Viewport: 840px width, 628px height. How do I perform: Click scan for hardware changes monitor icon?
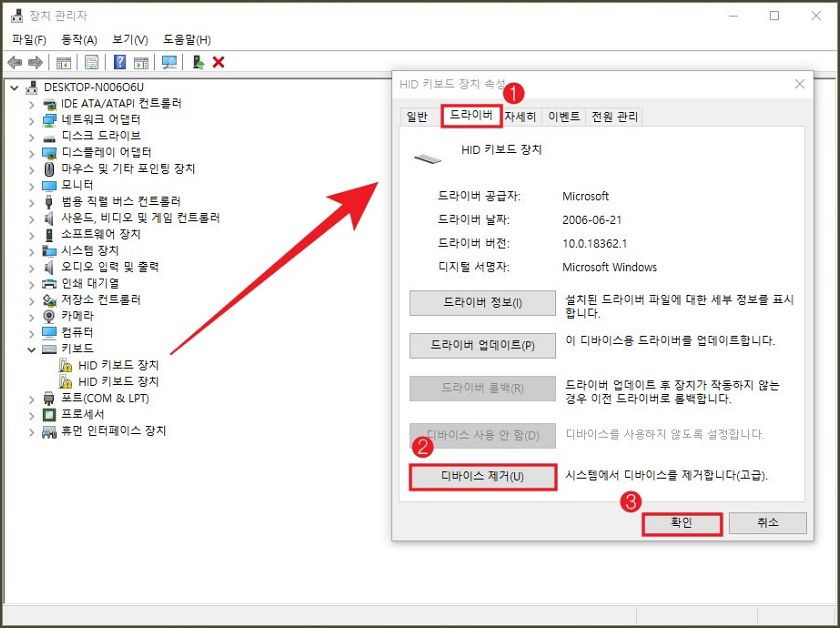[169, 62]
